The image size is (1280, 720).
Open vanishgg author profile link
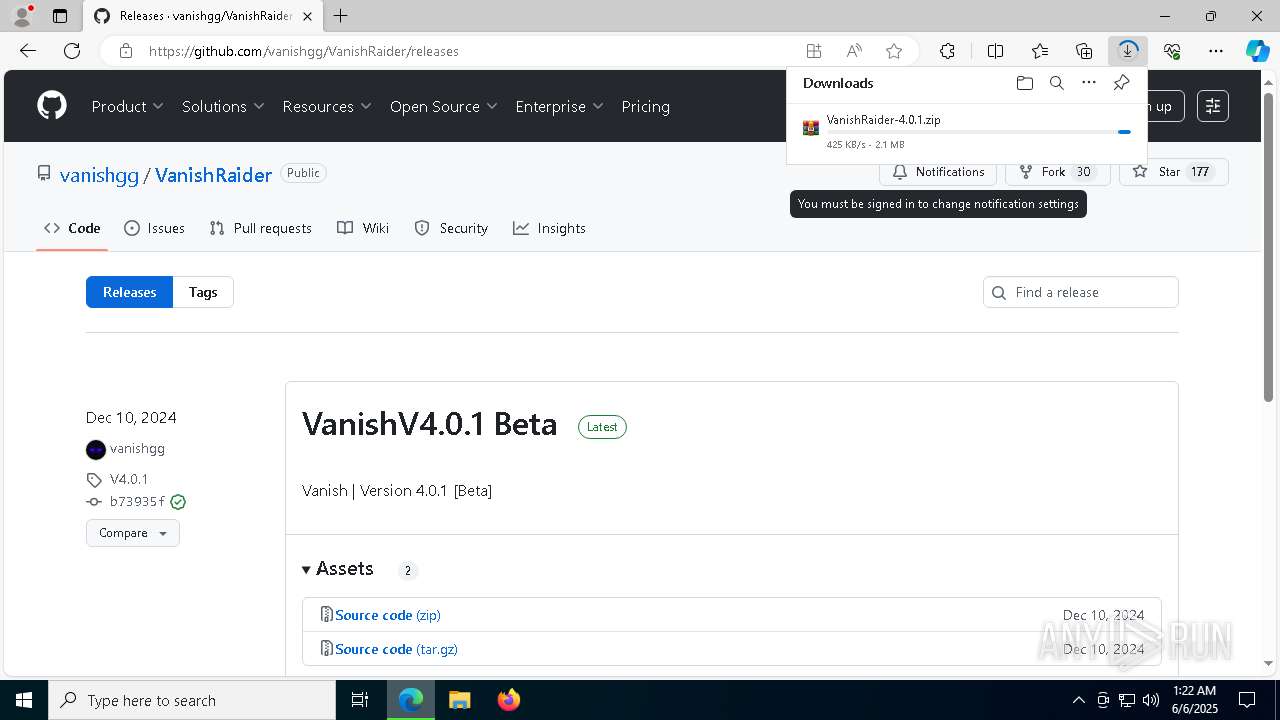click(137, 449)
